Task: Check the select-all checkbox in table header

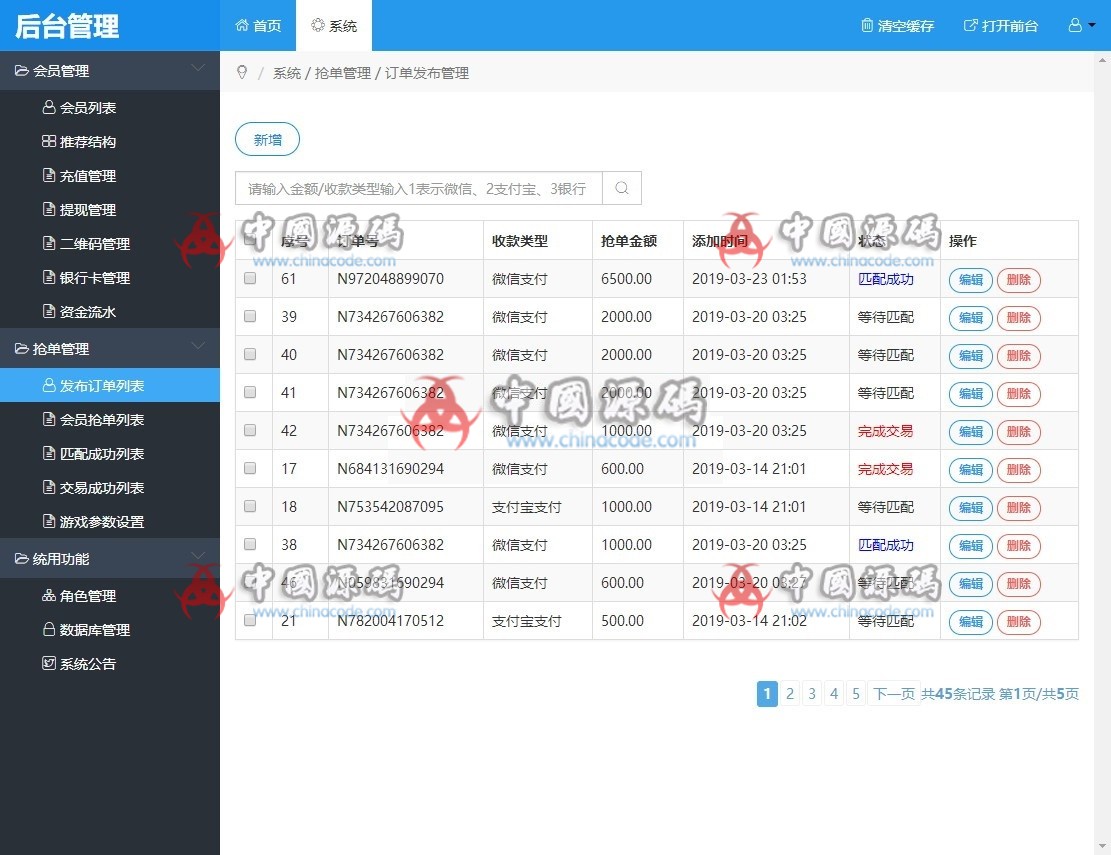Action: tap(250, 240)
